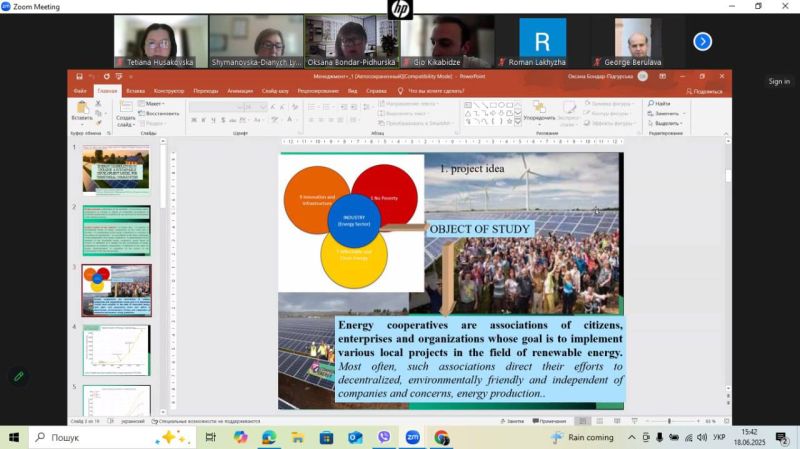Click the green annotation pencil icon
Viewport: 800px width, 449px height.
[x=18, y=377]
